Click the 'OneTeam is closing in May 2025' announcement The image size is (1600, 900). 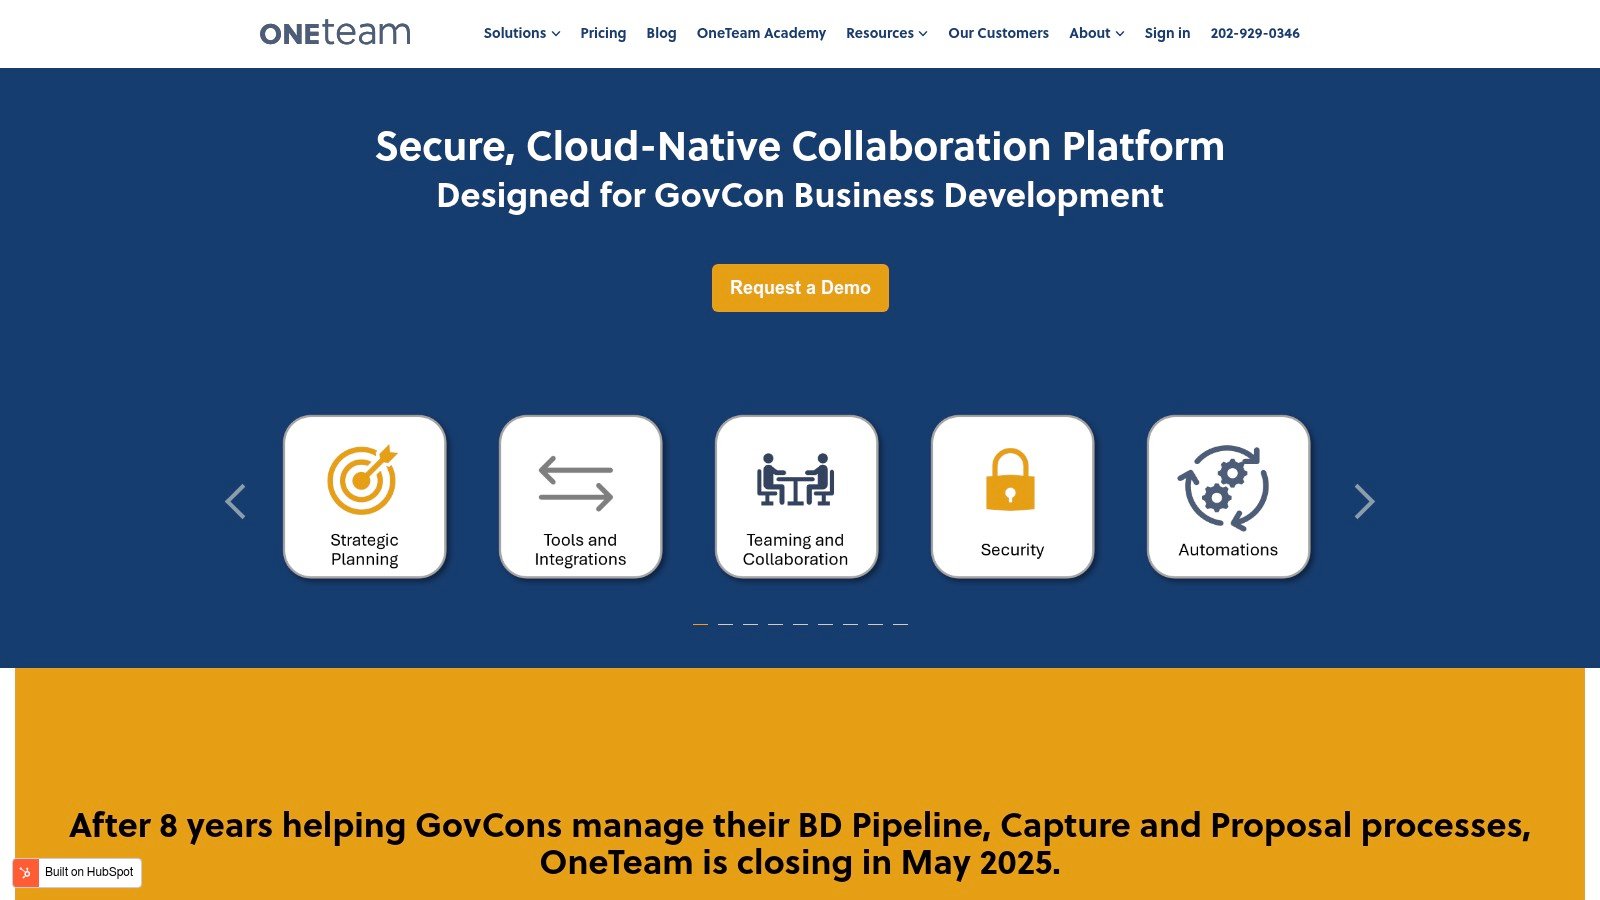coord(800,862)
